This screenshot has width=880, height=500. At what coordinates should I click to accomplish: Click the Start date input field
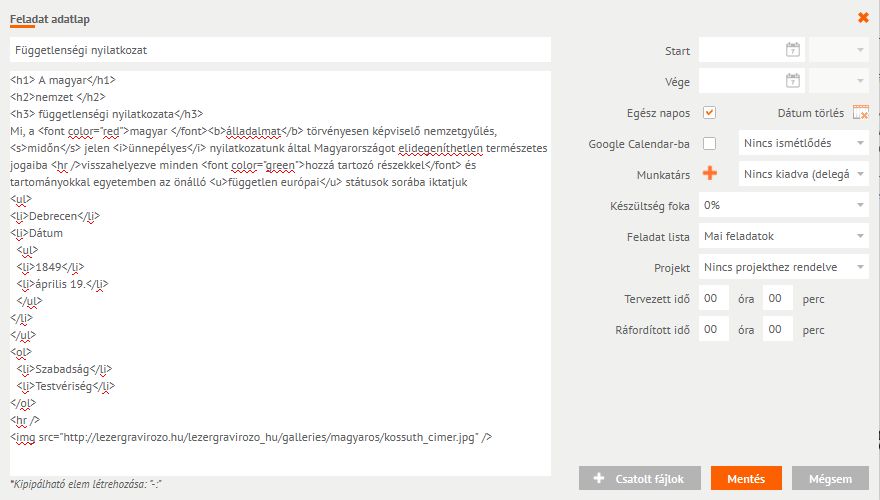751,50
